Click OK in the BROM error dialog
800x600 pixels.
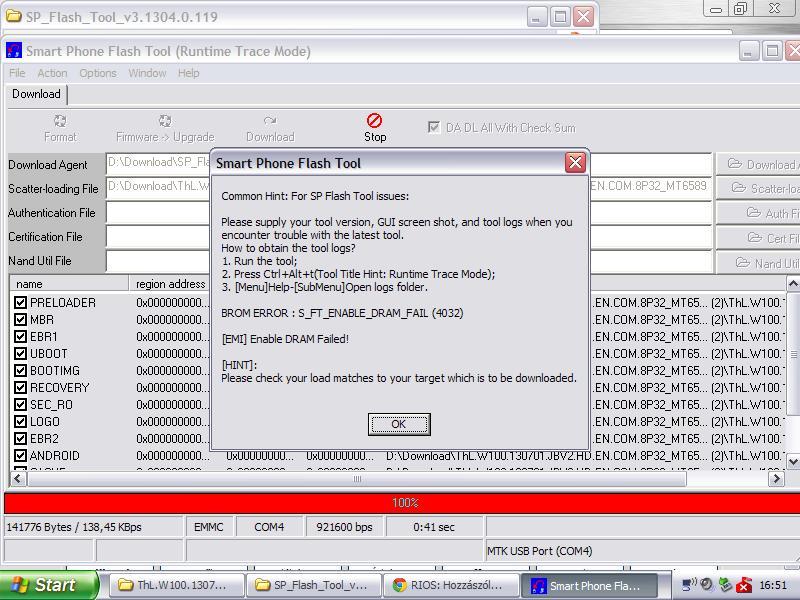tap(399, 424)
